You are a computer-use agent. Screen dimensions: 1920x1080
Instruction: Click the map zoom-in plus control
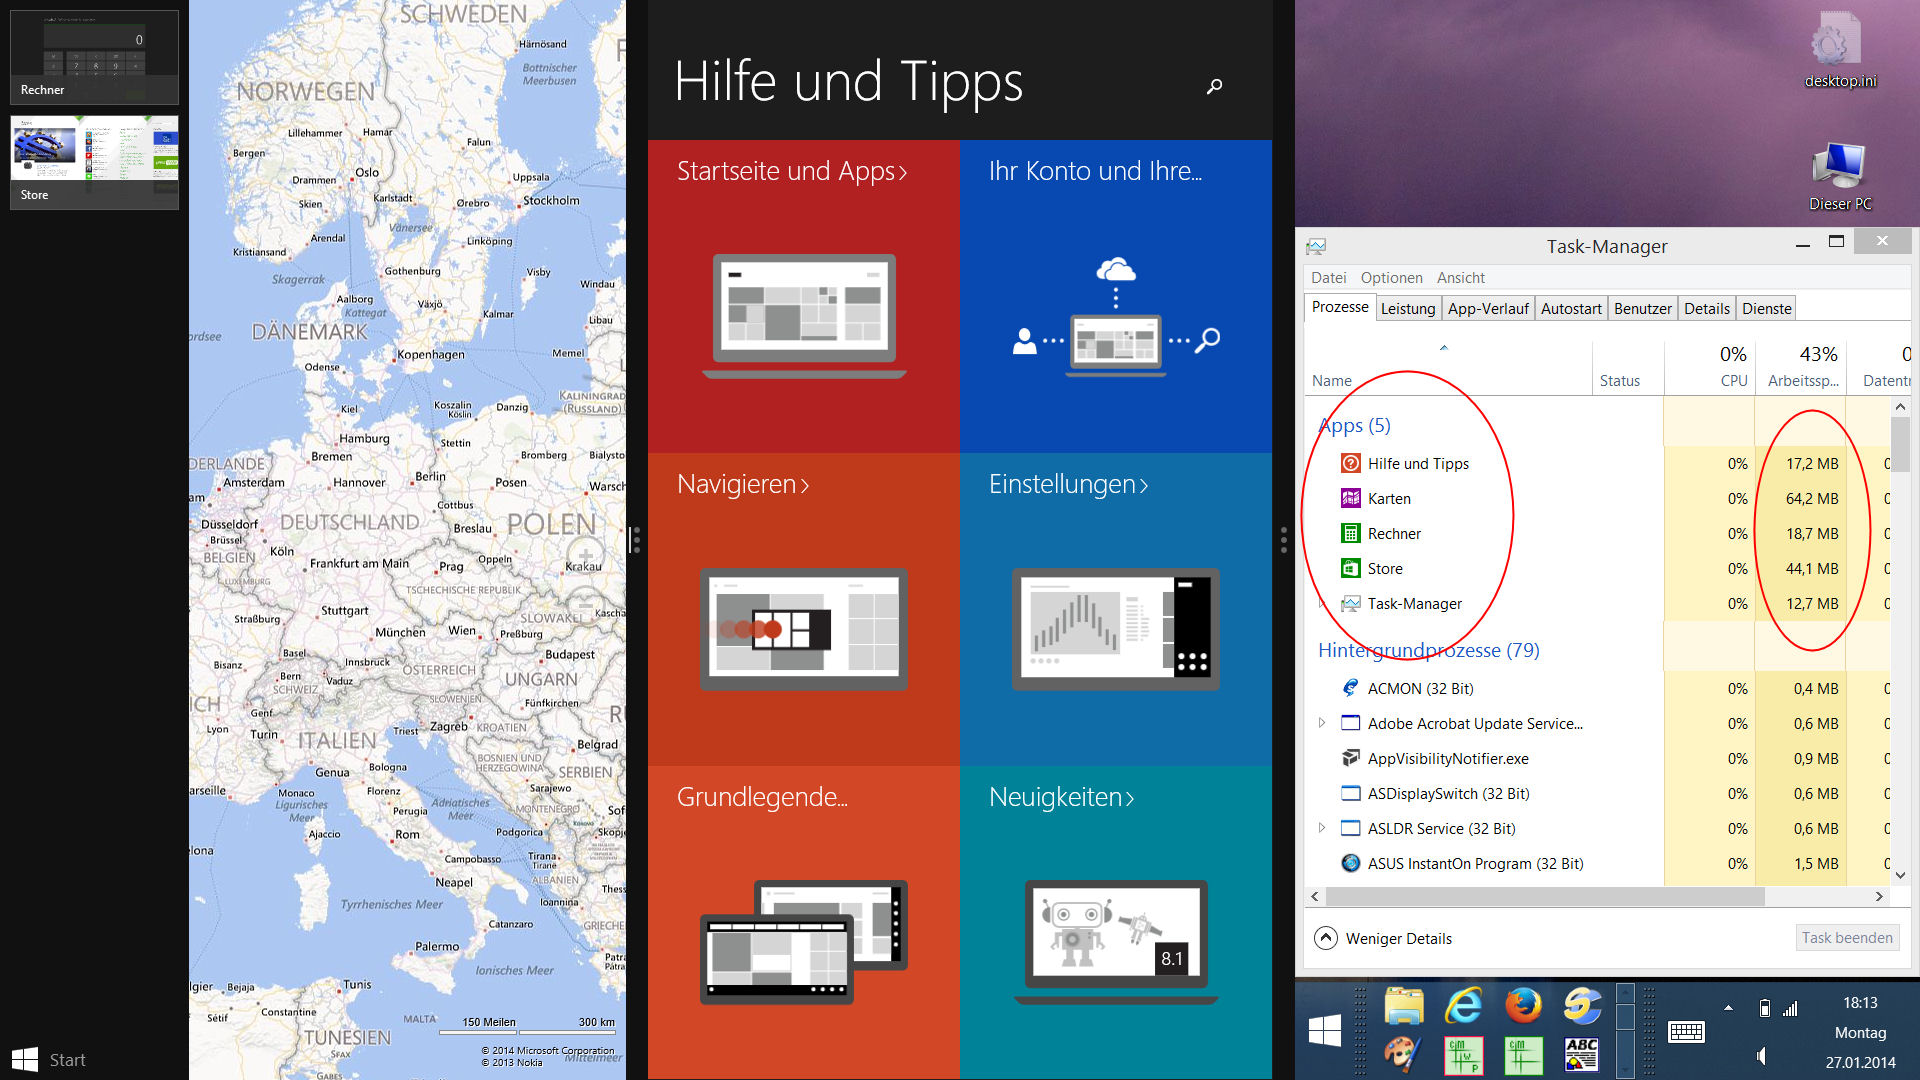[585, 555]
